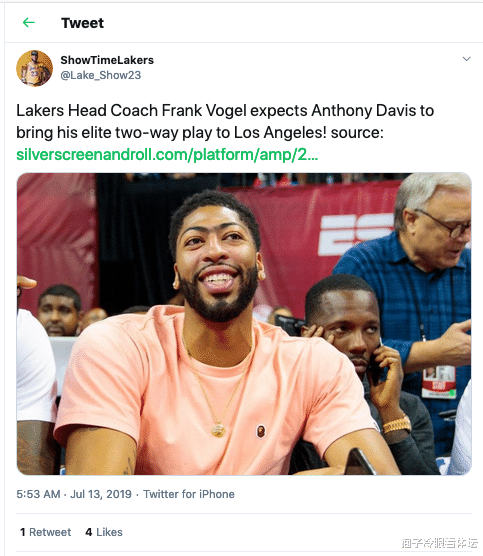
Task: Click the watermark text at bottom right
Action: [439, 543]
